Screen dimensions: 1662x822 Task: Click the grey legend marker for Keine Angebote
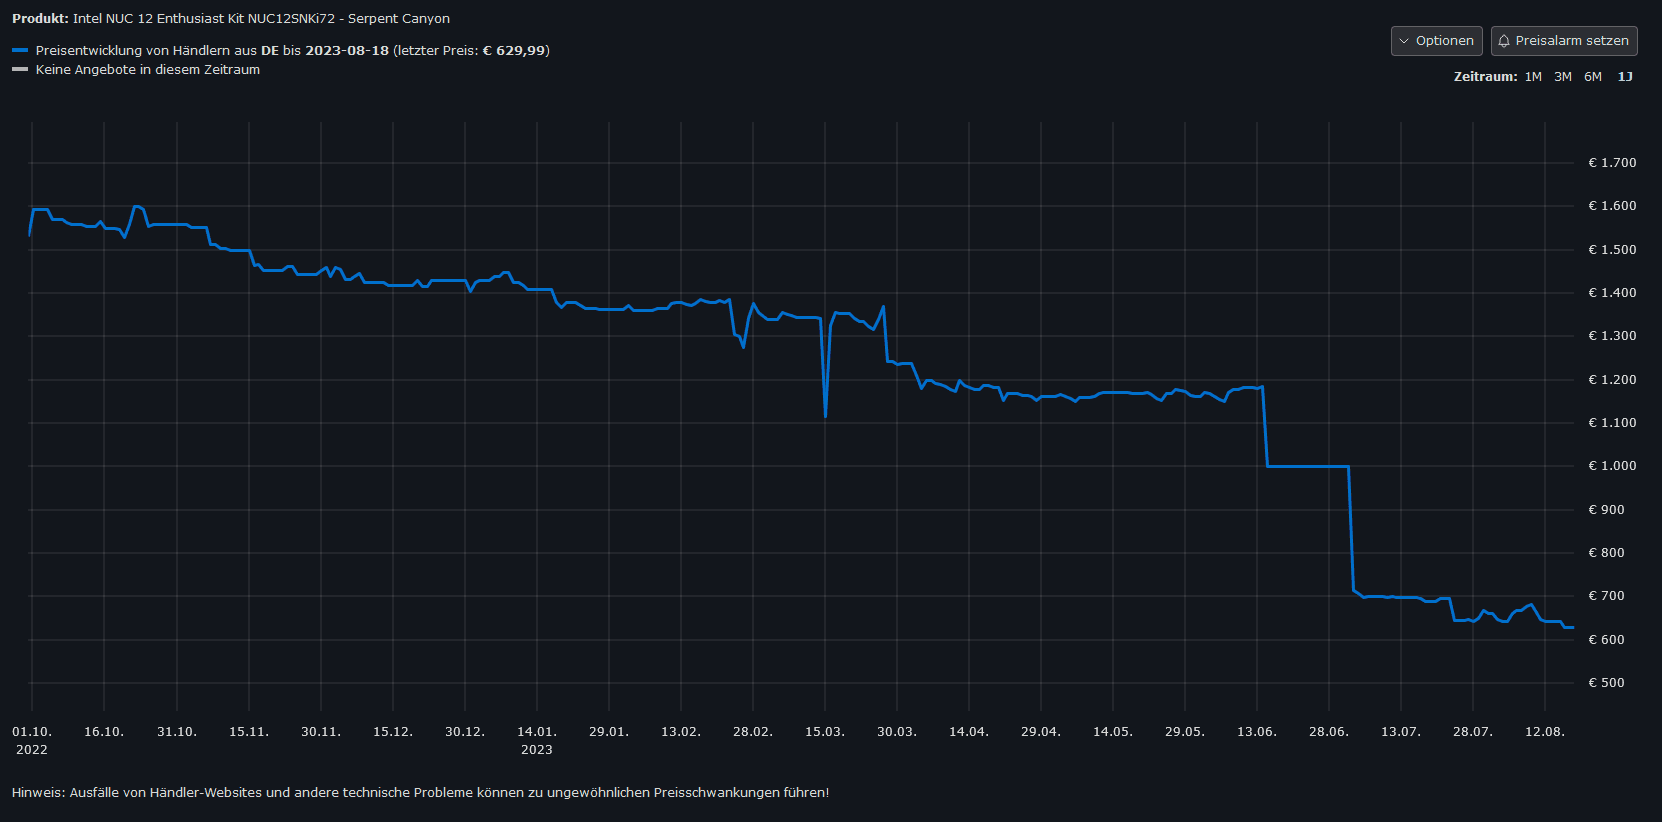20,70
